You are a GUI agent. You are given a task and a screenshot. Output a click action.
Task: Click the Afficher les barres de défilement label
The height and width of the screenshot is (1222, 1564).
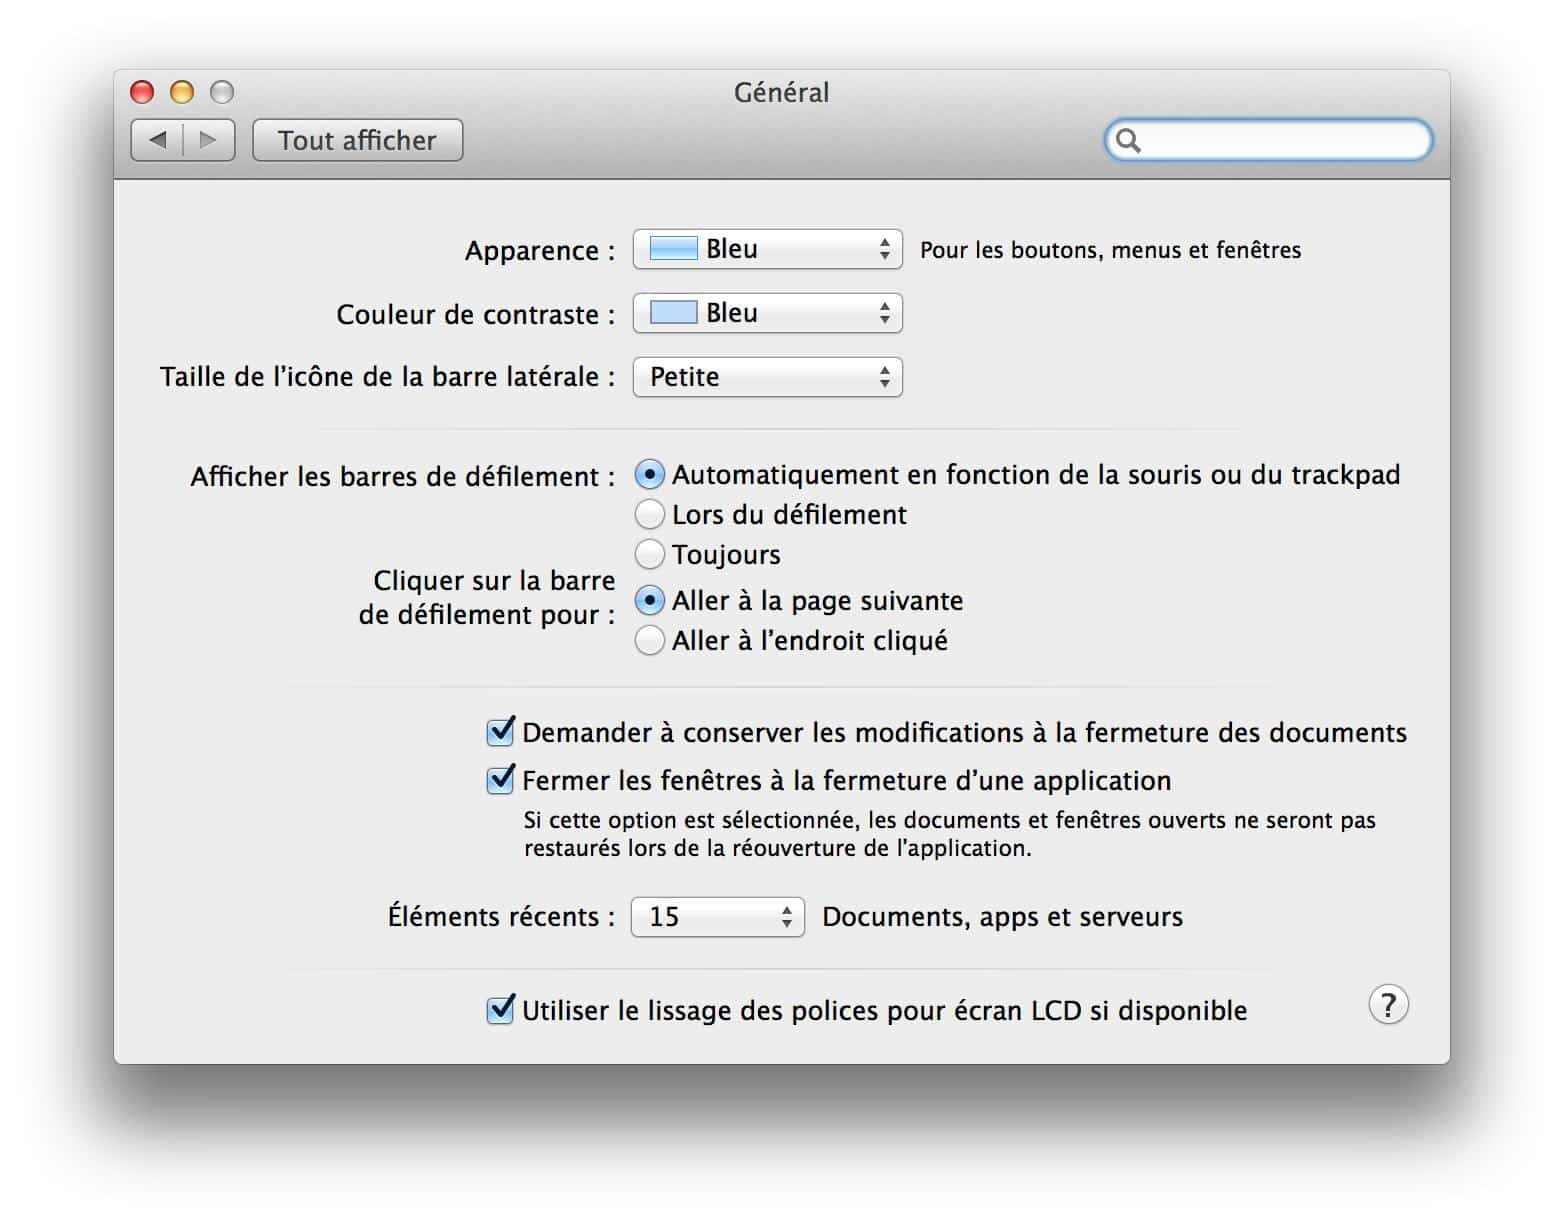coord(403,476)
